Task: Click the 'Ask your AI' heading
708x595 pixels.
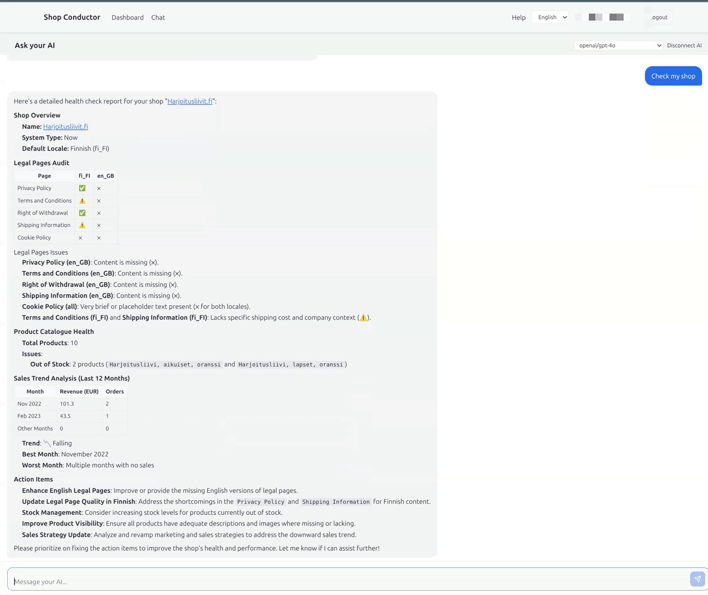Action: [x=35, y=45]
